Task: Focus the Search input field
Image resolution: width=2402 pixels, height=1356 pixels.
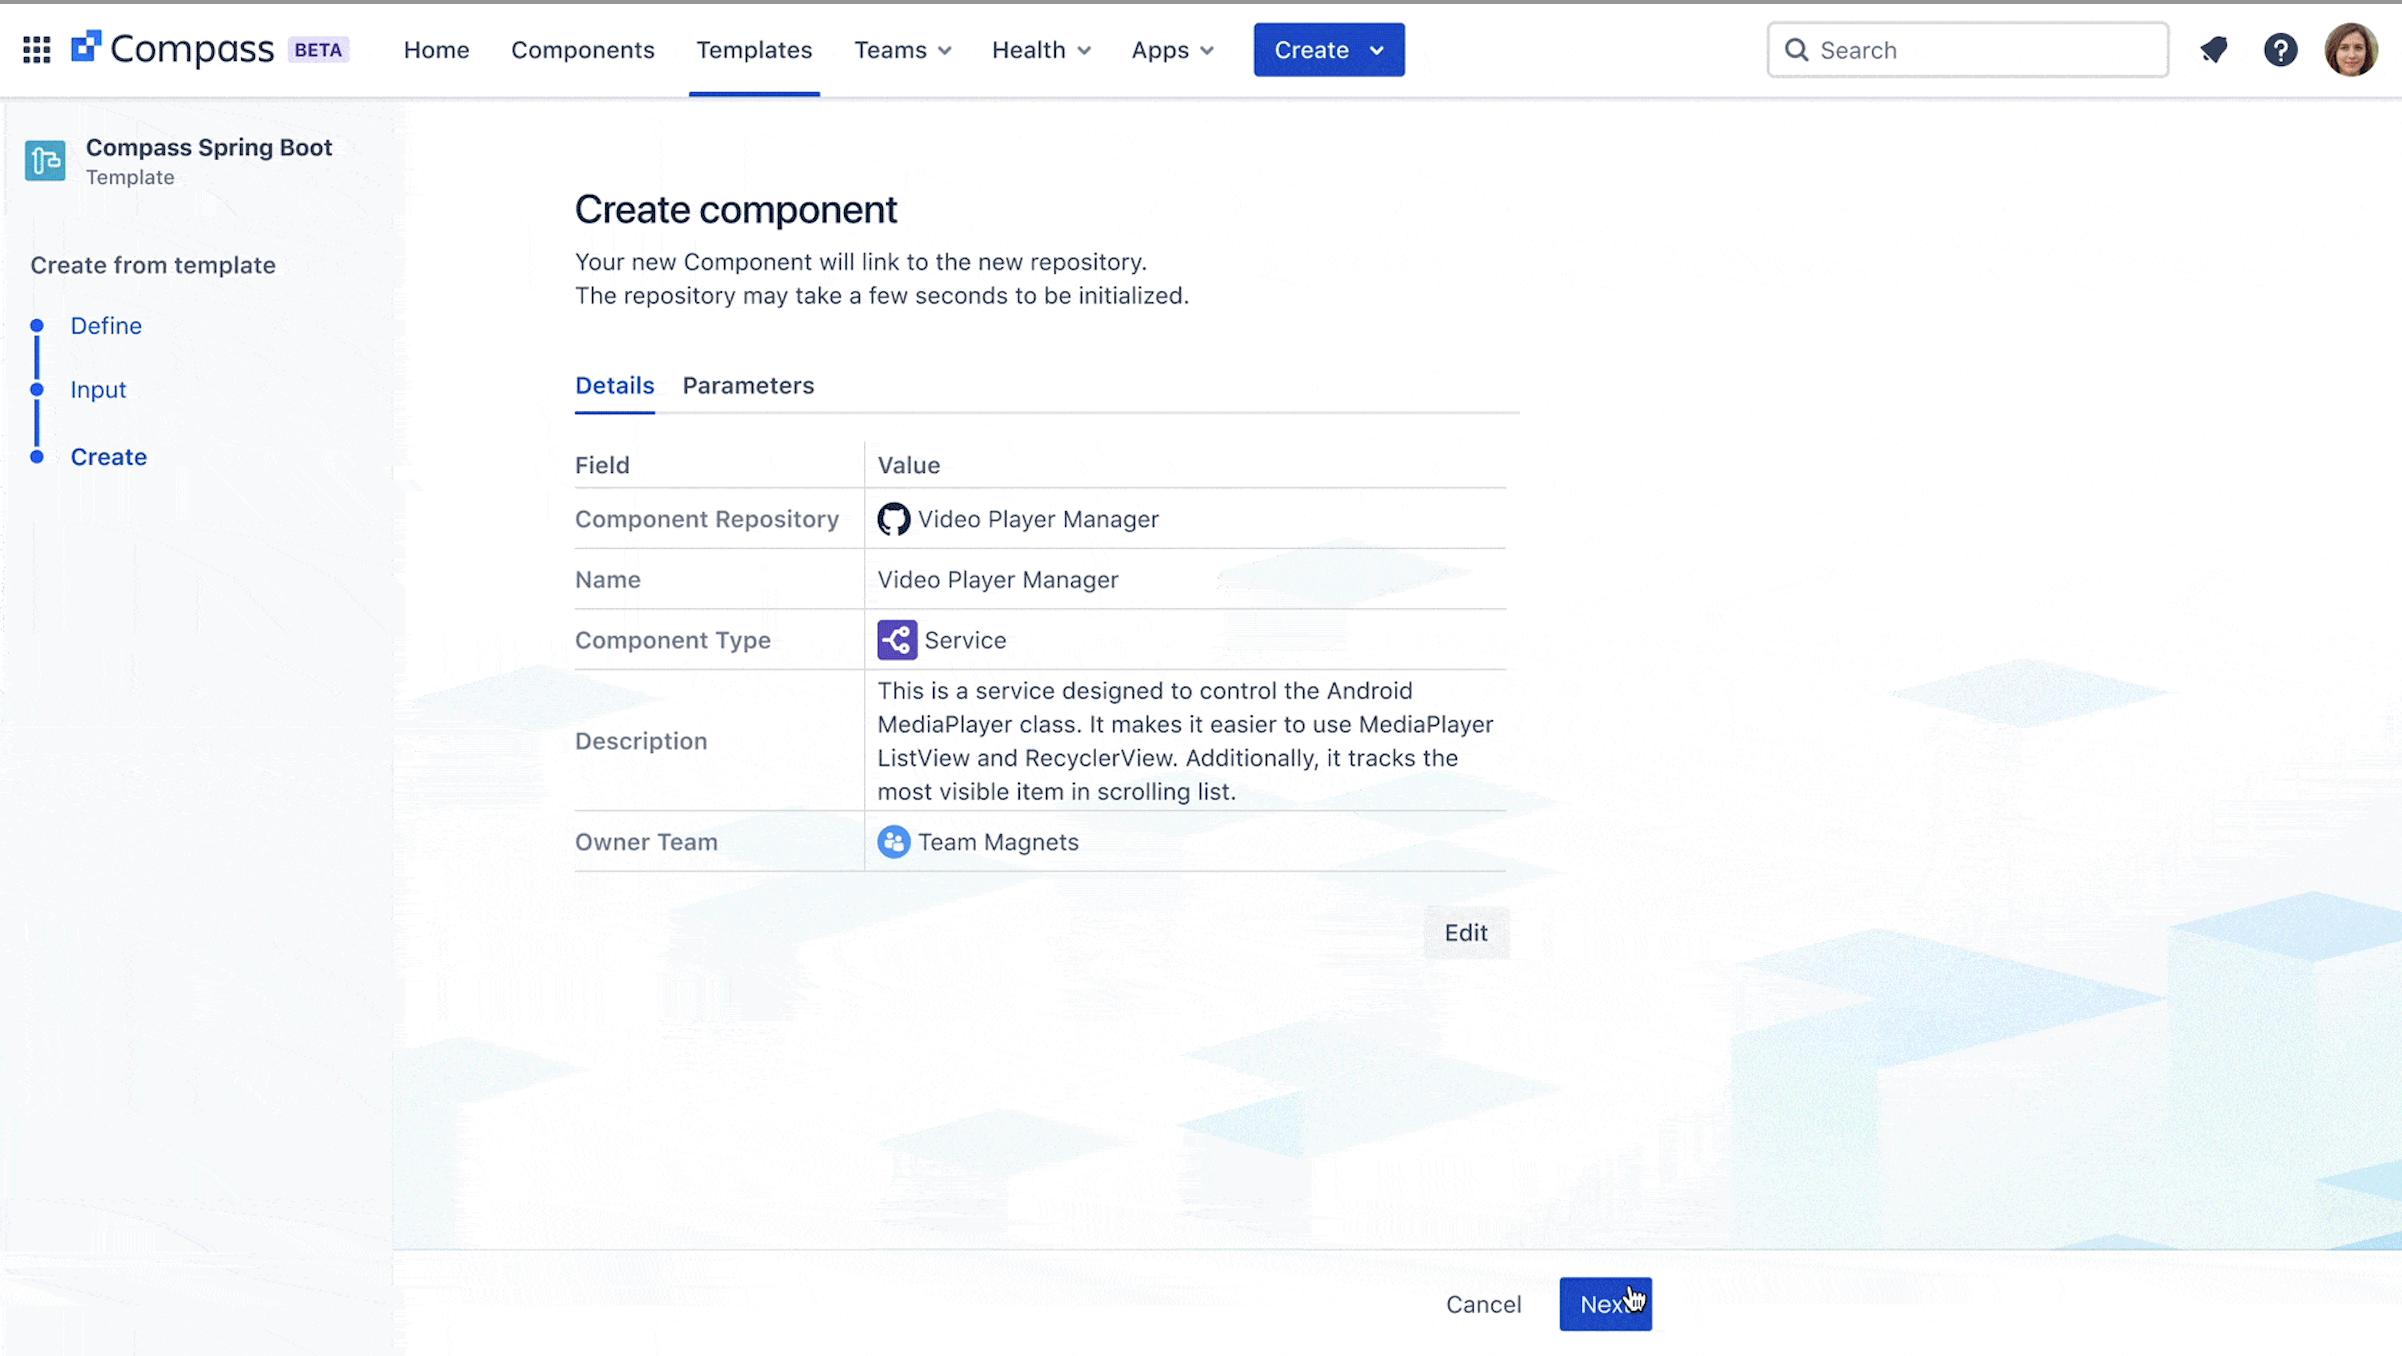Action: pos(1967,50)
